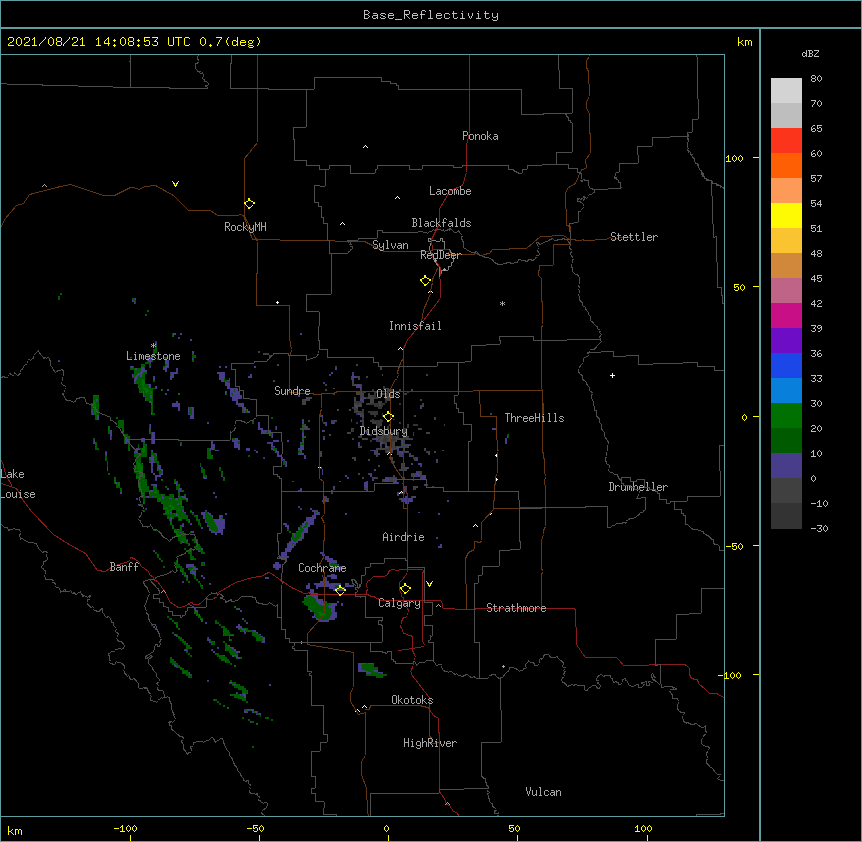The width and height of the screenshot is (862, 842).
Task: Click the Calgary city label
Action: coord(399,603)
